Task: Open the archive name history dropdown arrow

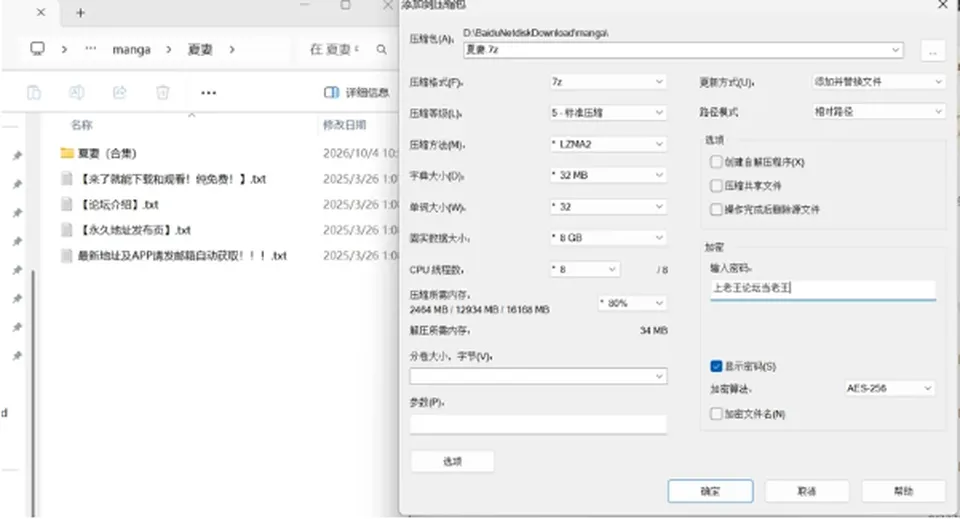Action: pos(895,50)
